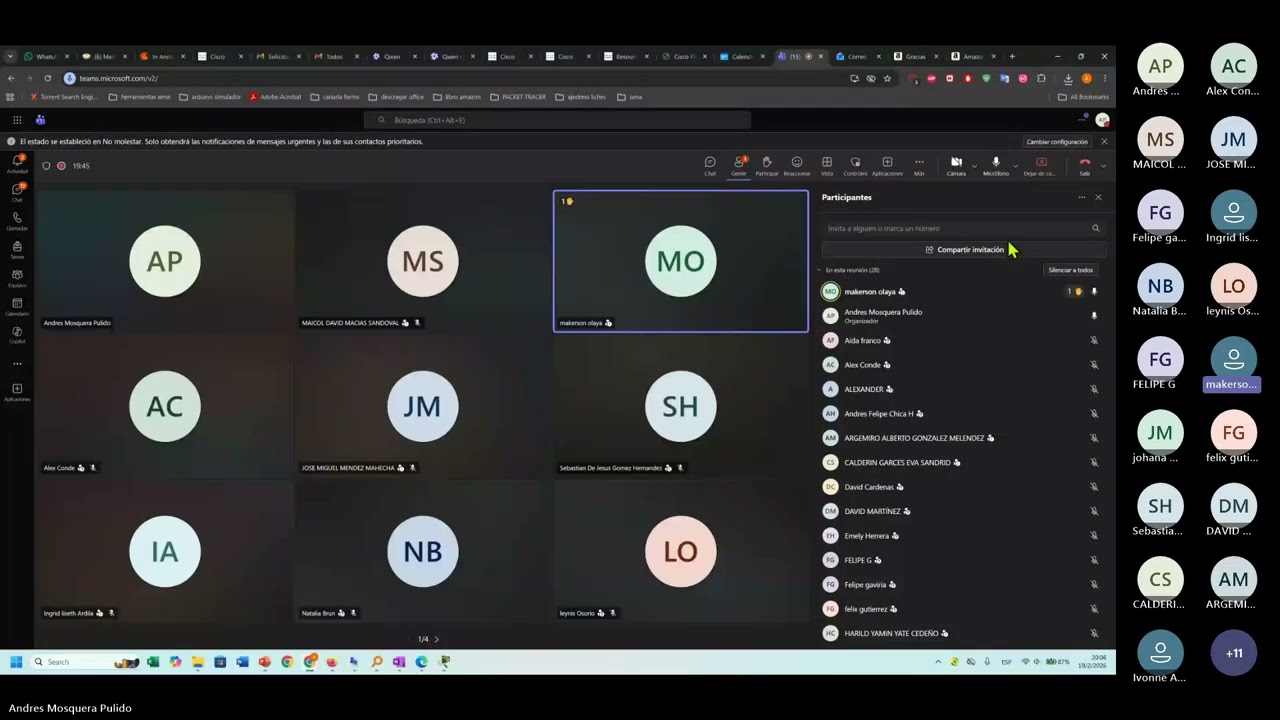The image size is (1280, 720).
Task: Toggle felix gutierrez's microphone icon
Action: coord(1094,609)
